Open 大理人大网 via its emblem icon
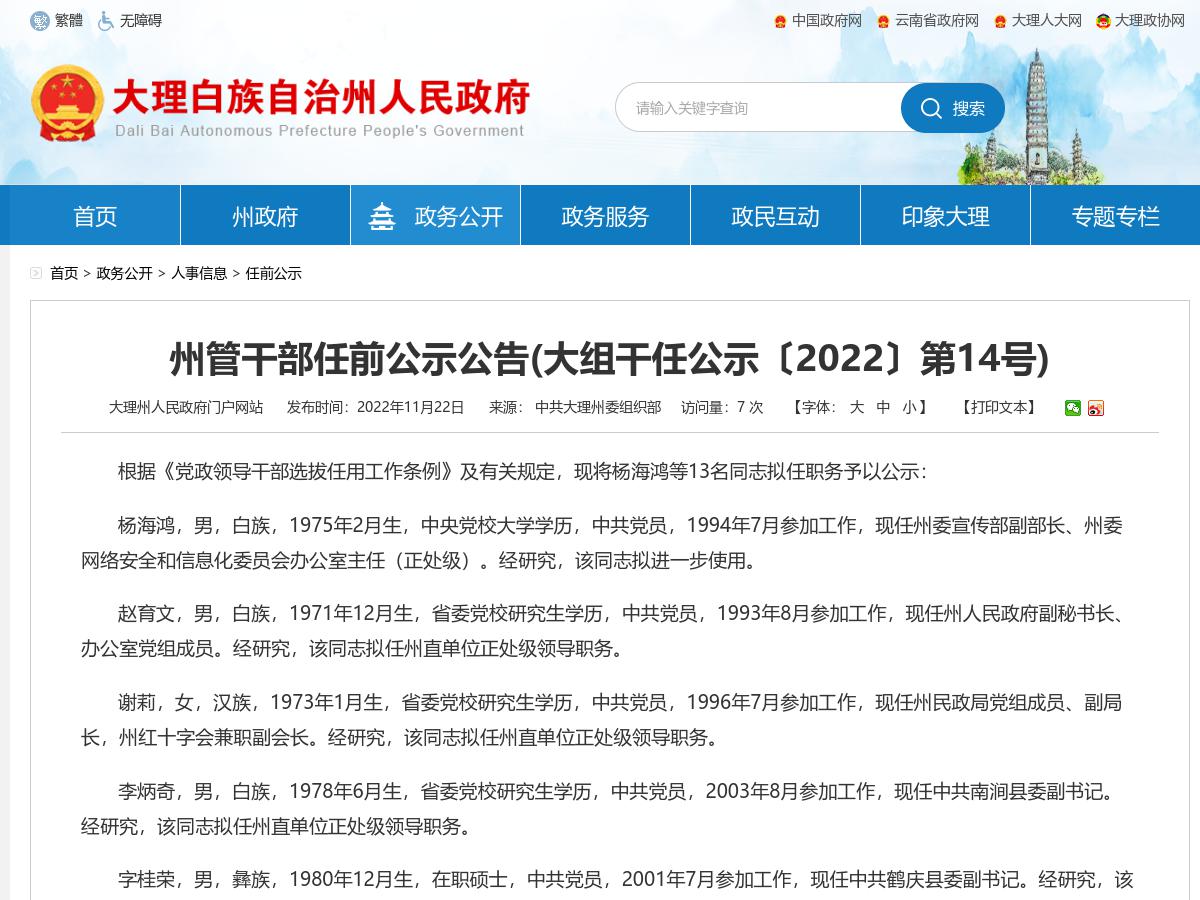1200x900 pixels. (1001, 20)
